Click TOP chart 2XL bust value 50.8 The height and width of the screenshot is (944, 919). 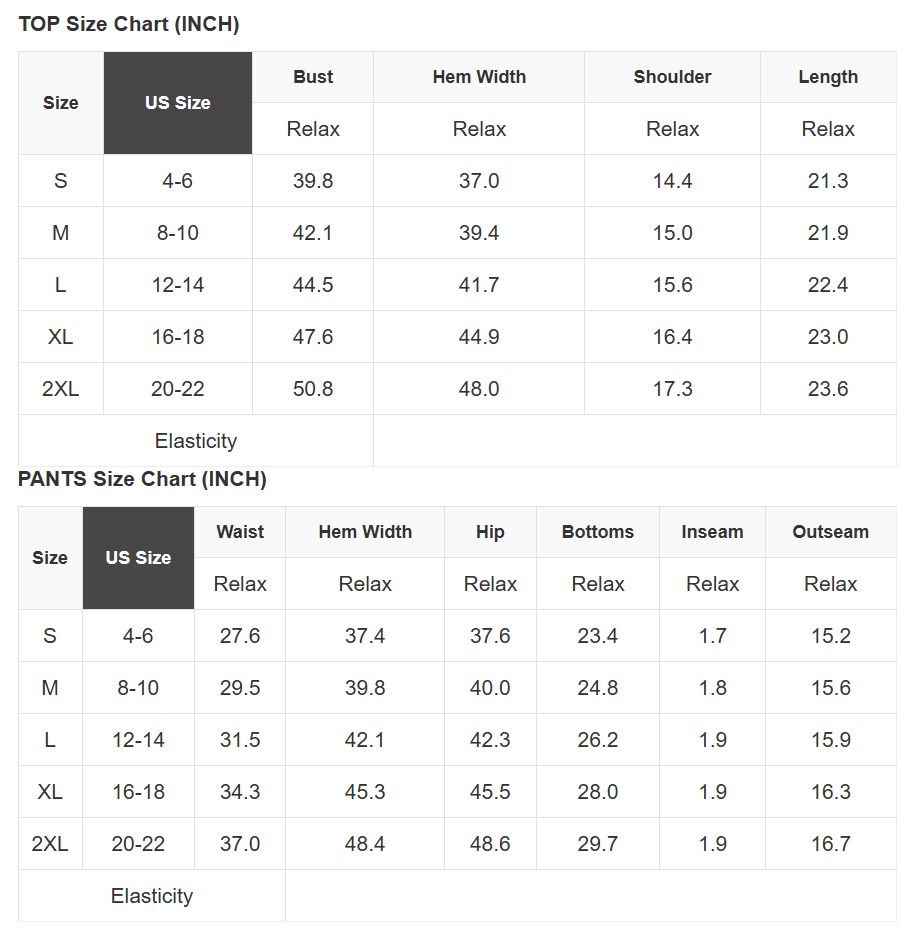tap(313, 389)
